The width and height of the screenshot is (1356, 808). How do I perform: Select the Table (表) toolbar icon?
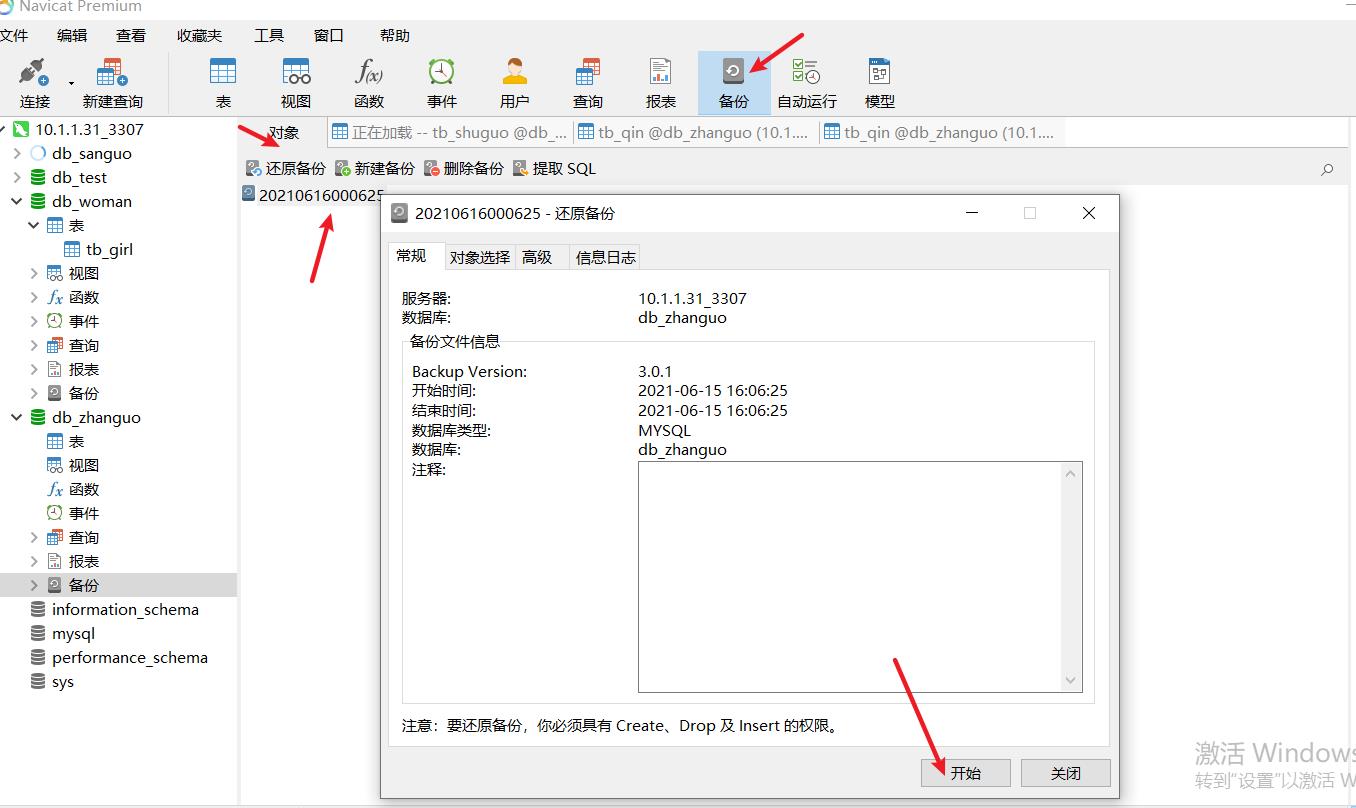223,83
